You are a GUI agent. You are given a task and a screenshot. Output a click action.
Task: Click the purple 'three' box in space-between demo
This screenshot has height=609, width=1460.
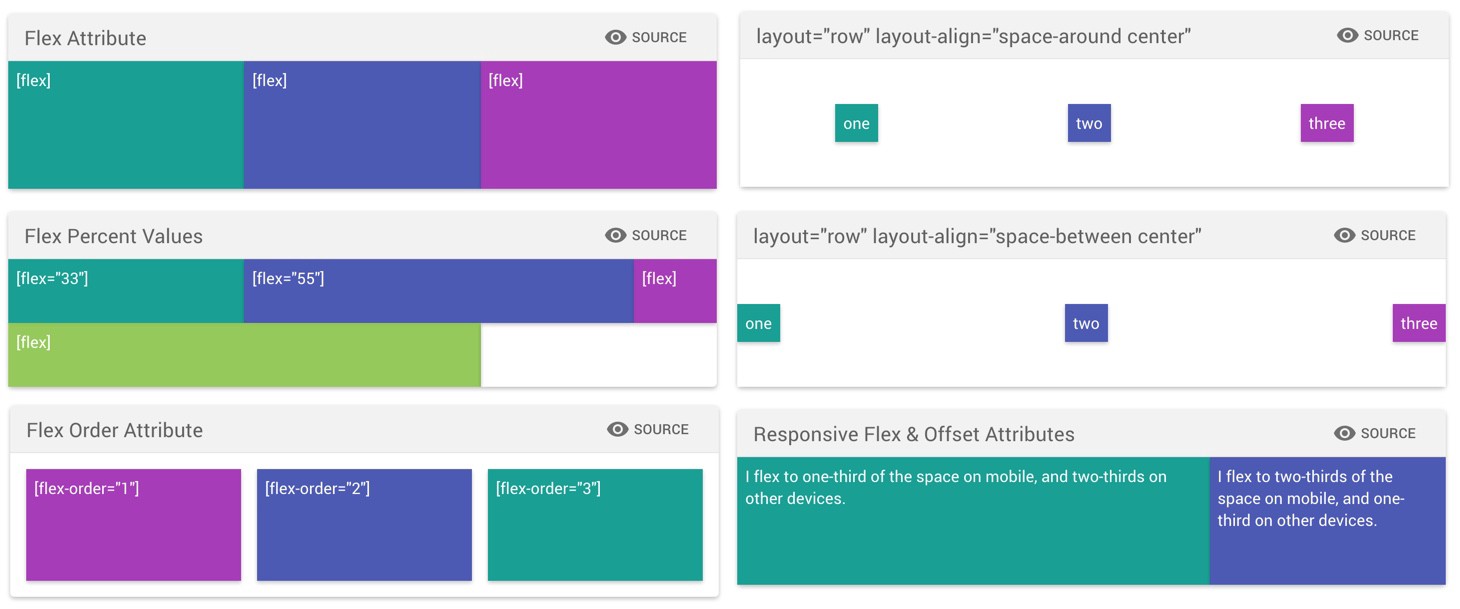pos(1418,323)
